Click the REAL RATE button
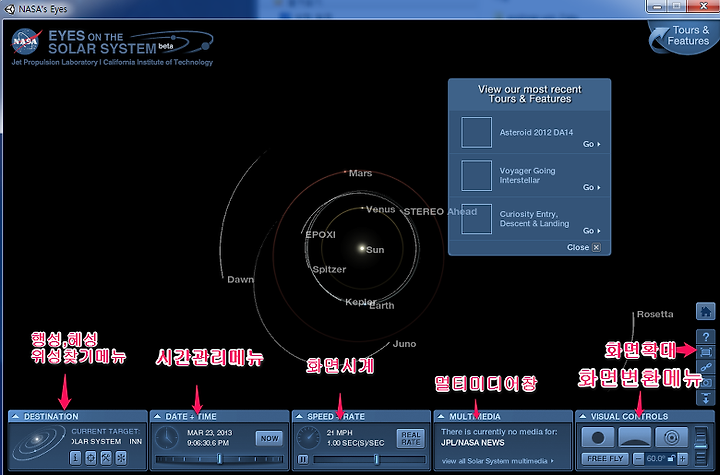The height and width of the screenshot is (475, 720). [x=411, y=438]
